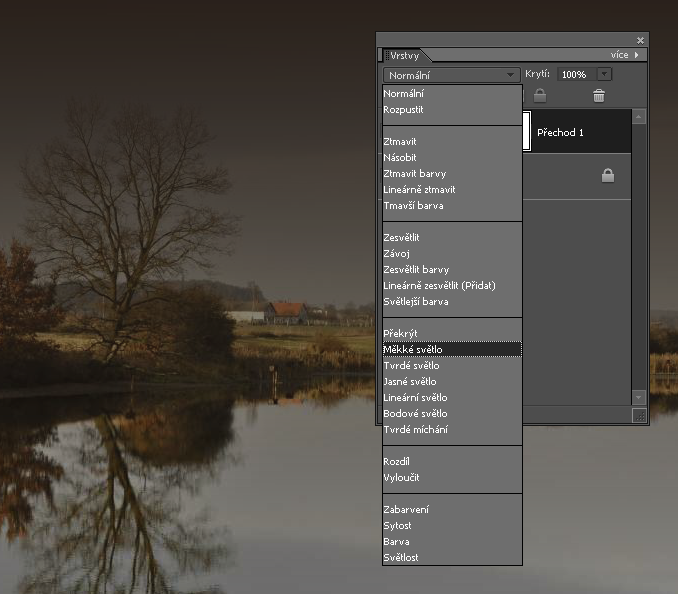This screenshot has width=678, height=594.
Task: Expand the více panel menu
Action: 625,55
